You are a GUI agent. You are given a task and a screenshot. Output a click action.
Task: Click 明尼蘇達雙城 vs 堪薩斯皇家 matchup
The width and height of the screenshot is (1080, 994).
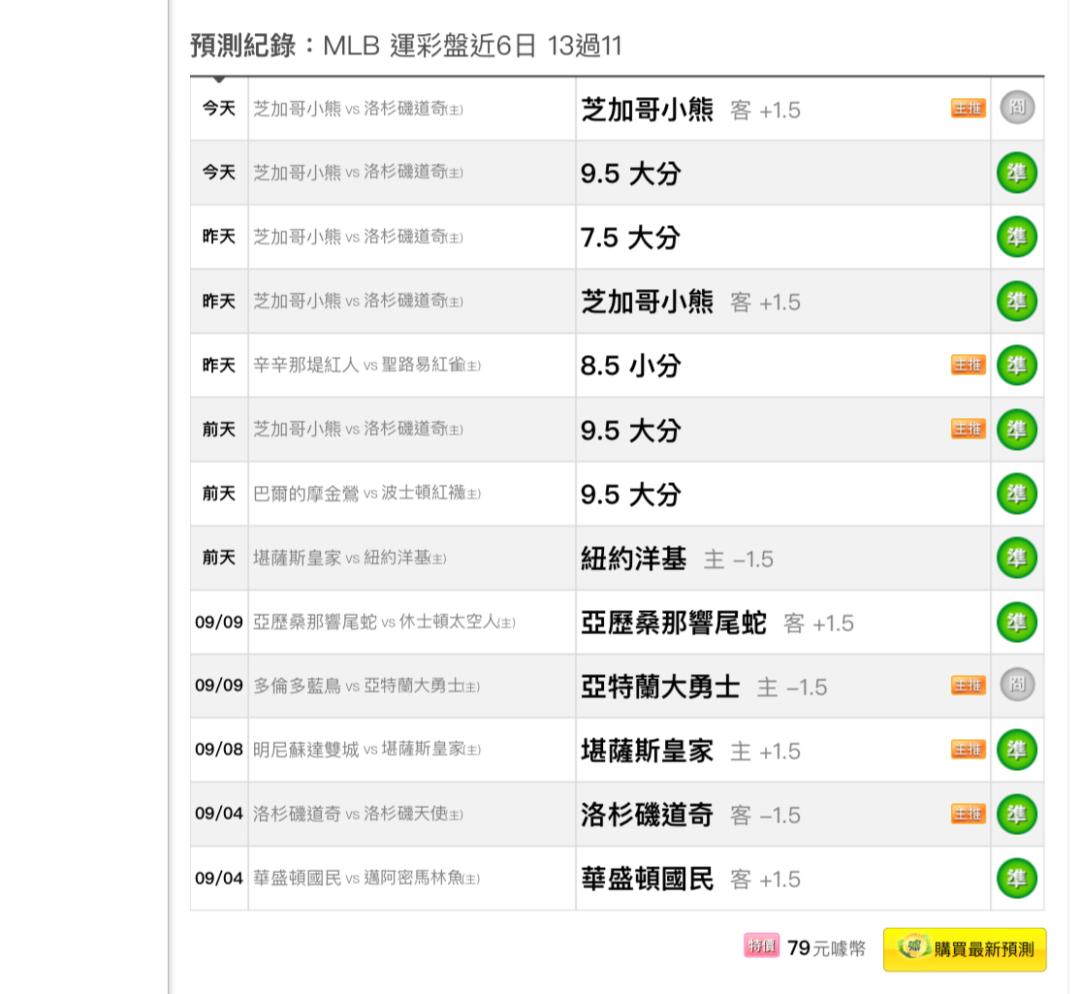tap(366, 749)
